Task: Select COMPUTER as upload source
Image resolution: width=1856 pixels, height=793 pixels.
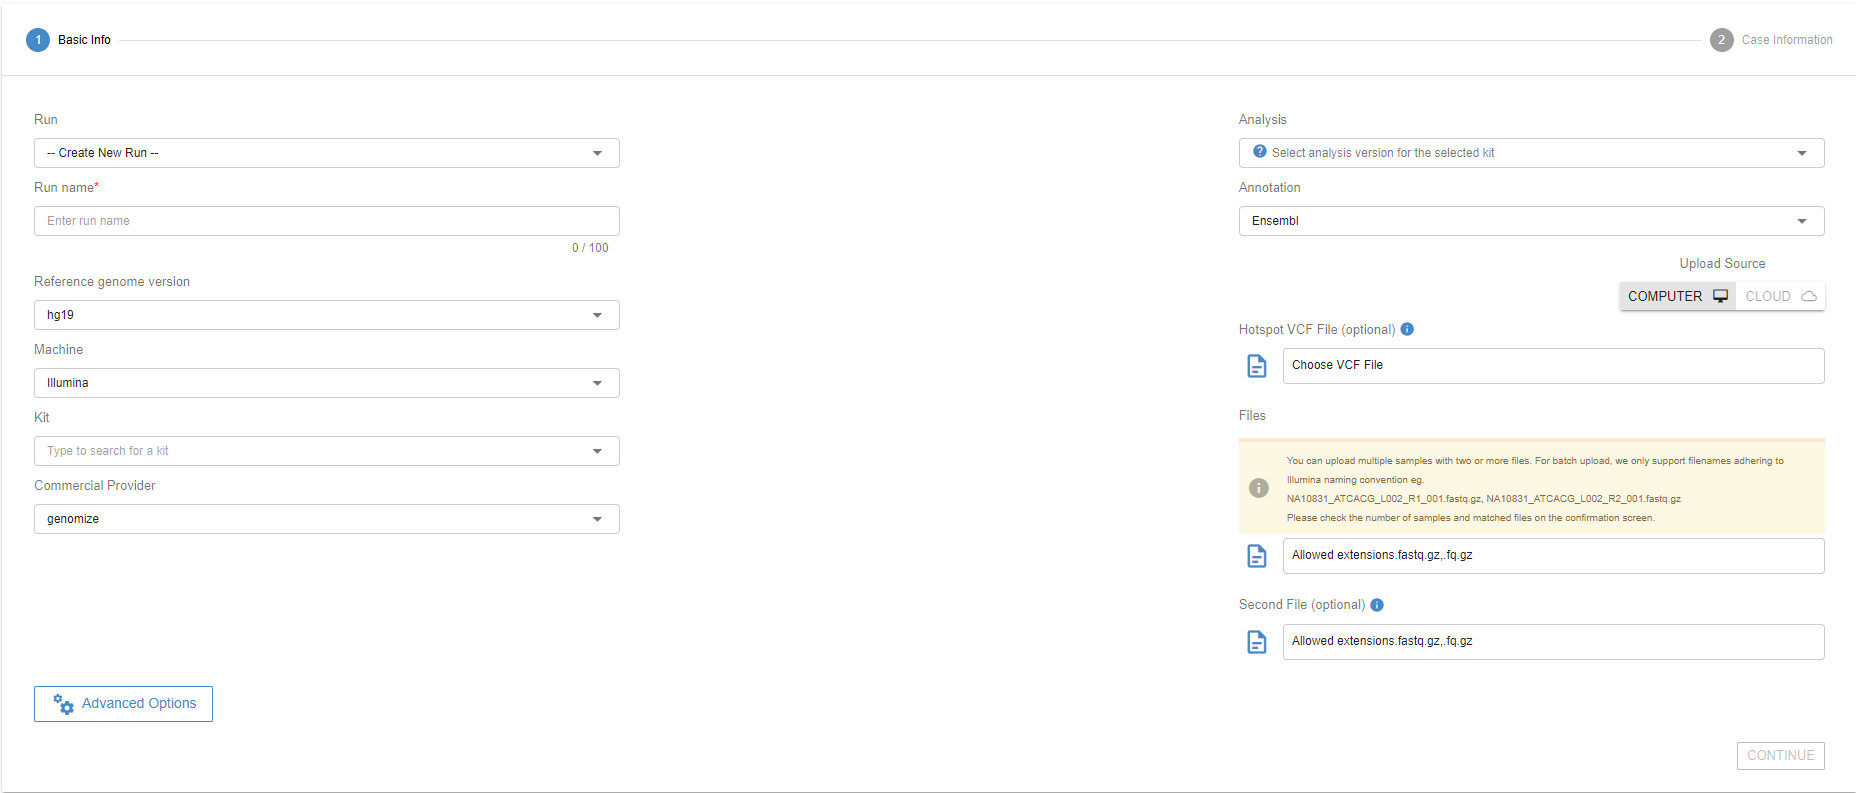Action: pos(1678,296)
